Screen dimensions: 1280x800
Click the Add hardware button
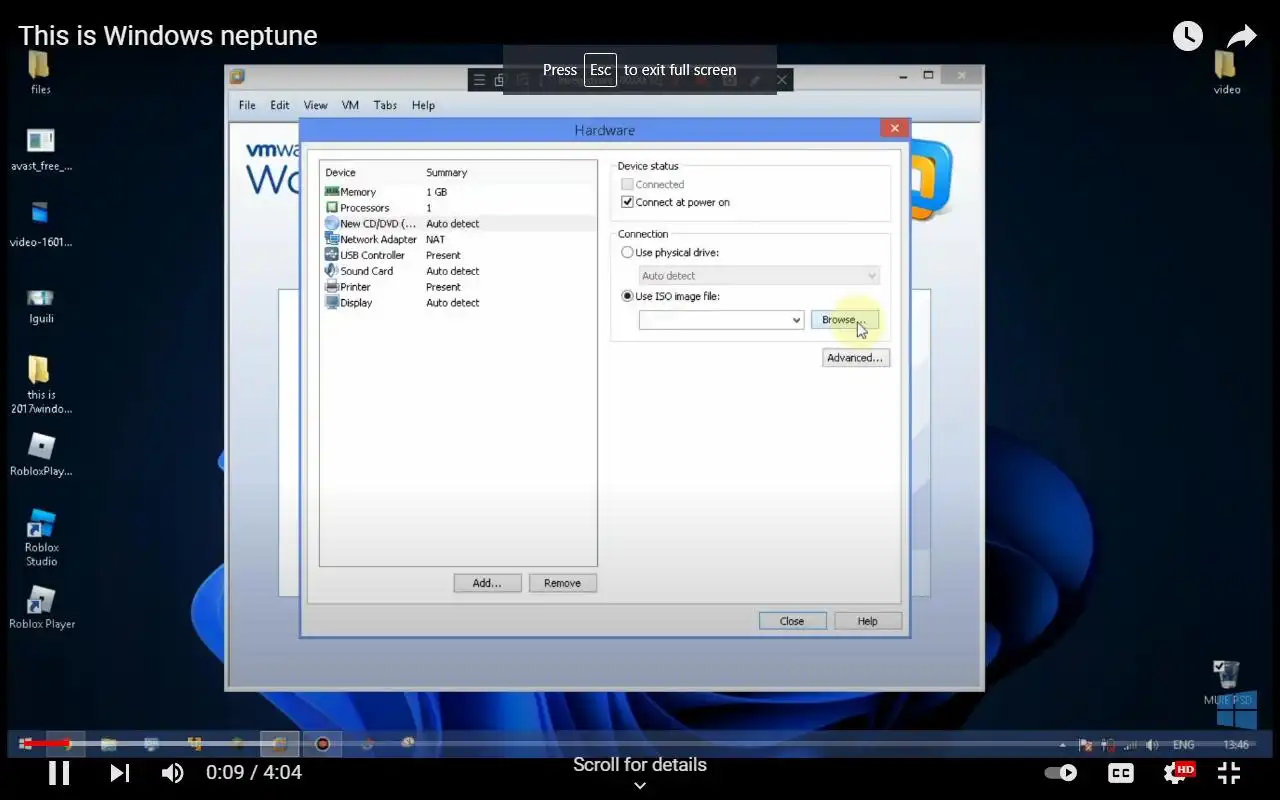[x=487, y=583]
